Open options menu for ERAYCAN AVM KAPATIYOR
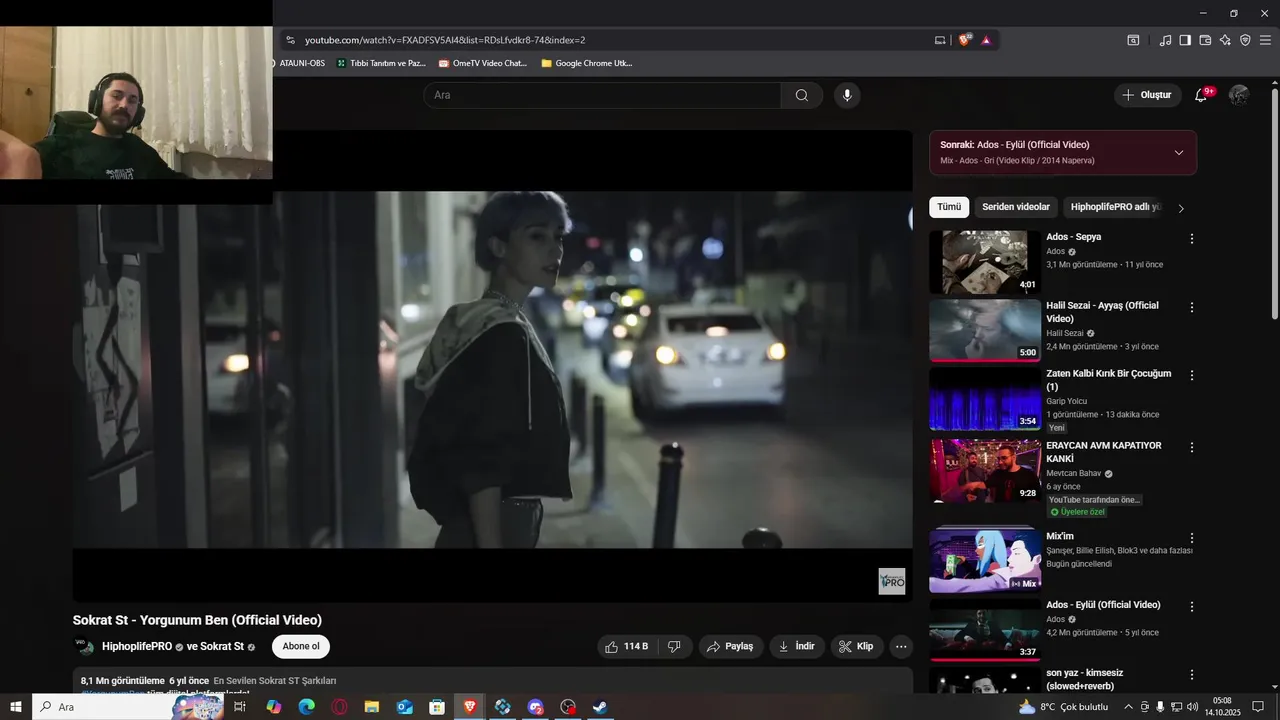 coord(1191,447)
